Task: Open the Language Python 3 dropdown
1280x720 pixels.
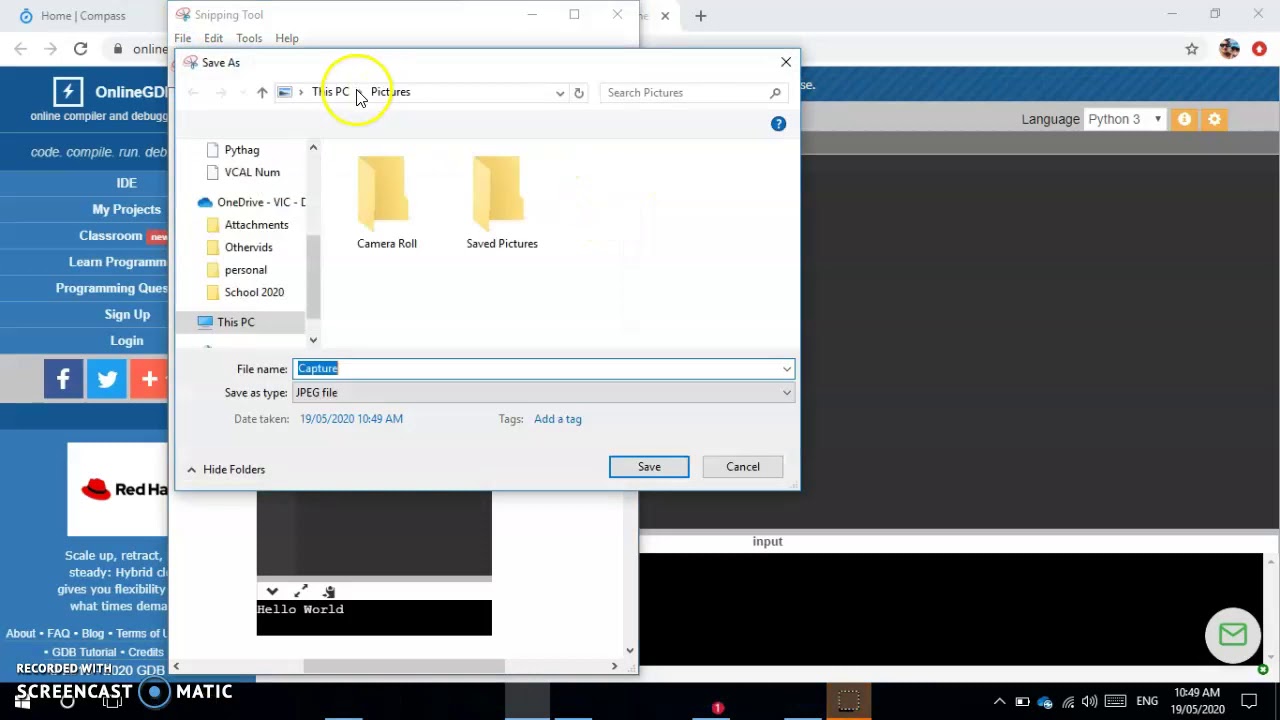Action: click(1125, 119)
